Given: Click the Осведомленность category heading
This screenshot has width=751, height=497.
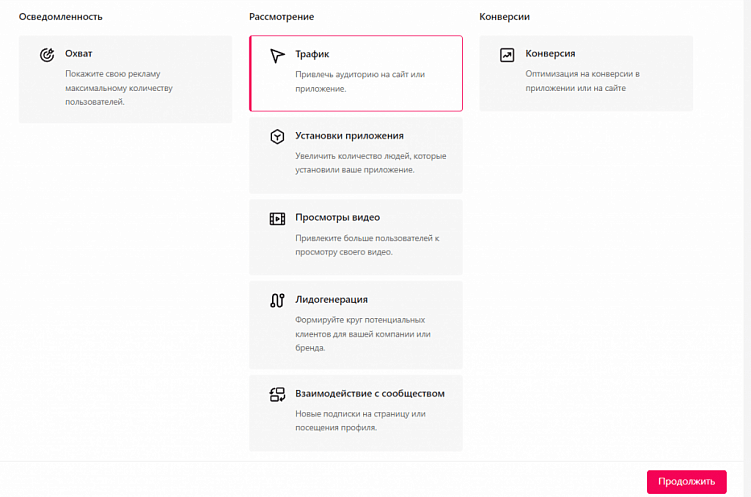Looking at the screenshot, I should (x=60, y=17).
